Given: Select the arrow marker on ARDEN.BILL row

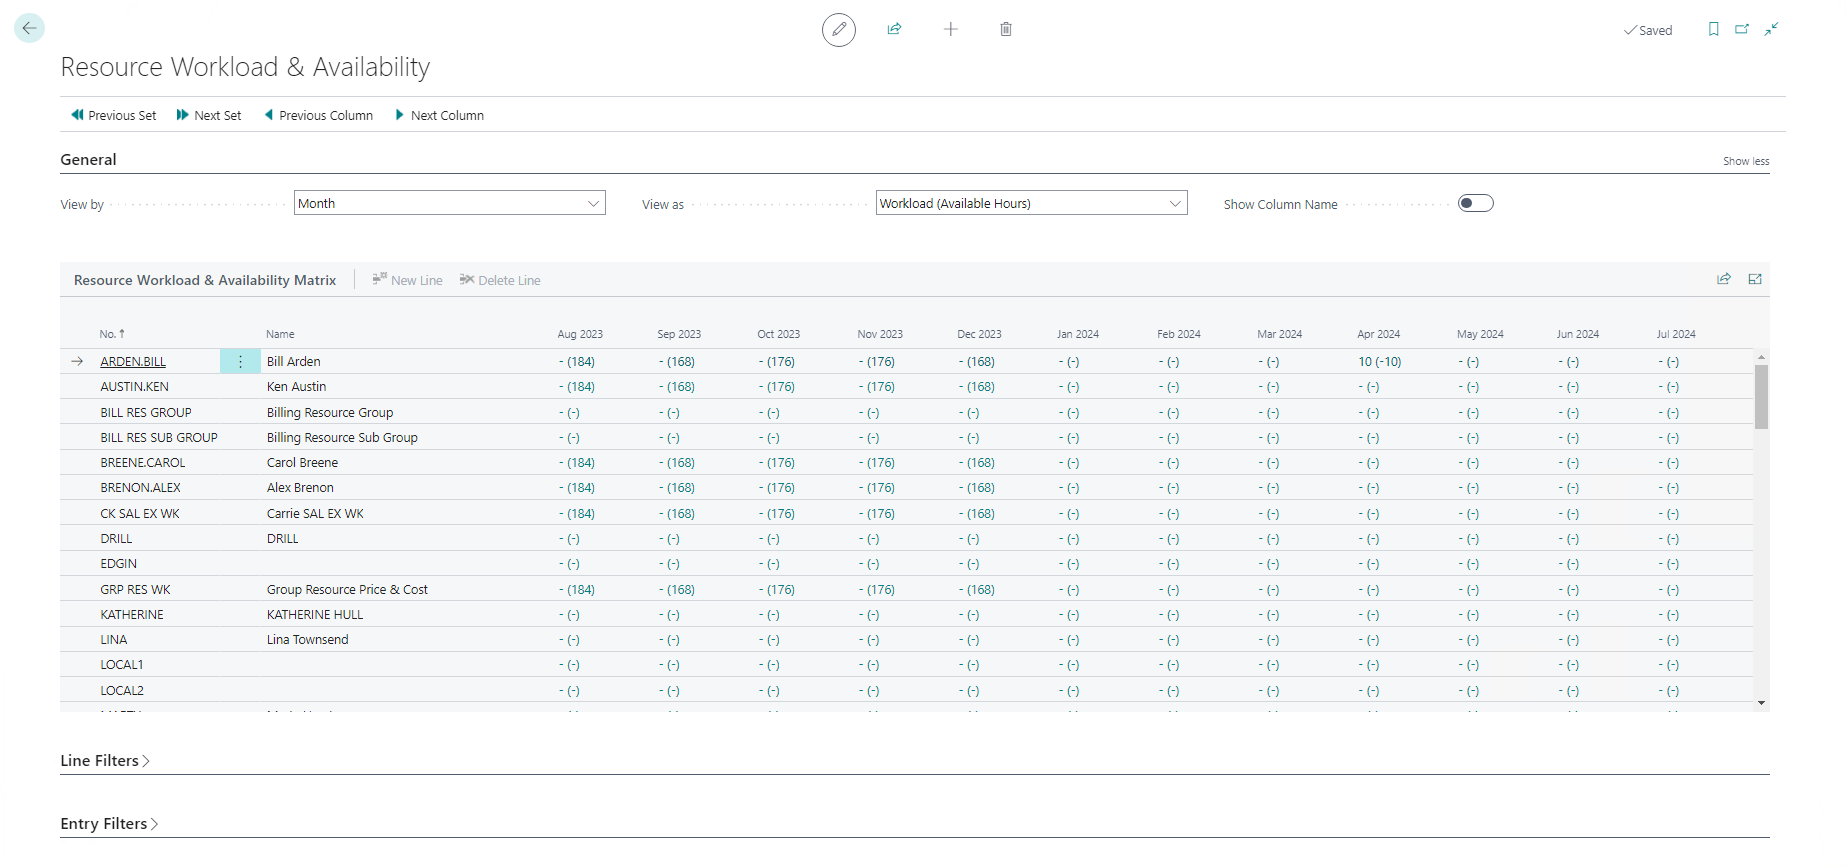Looking at the screenshot, I should point(77,362).
